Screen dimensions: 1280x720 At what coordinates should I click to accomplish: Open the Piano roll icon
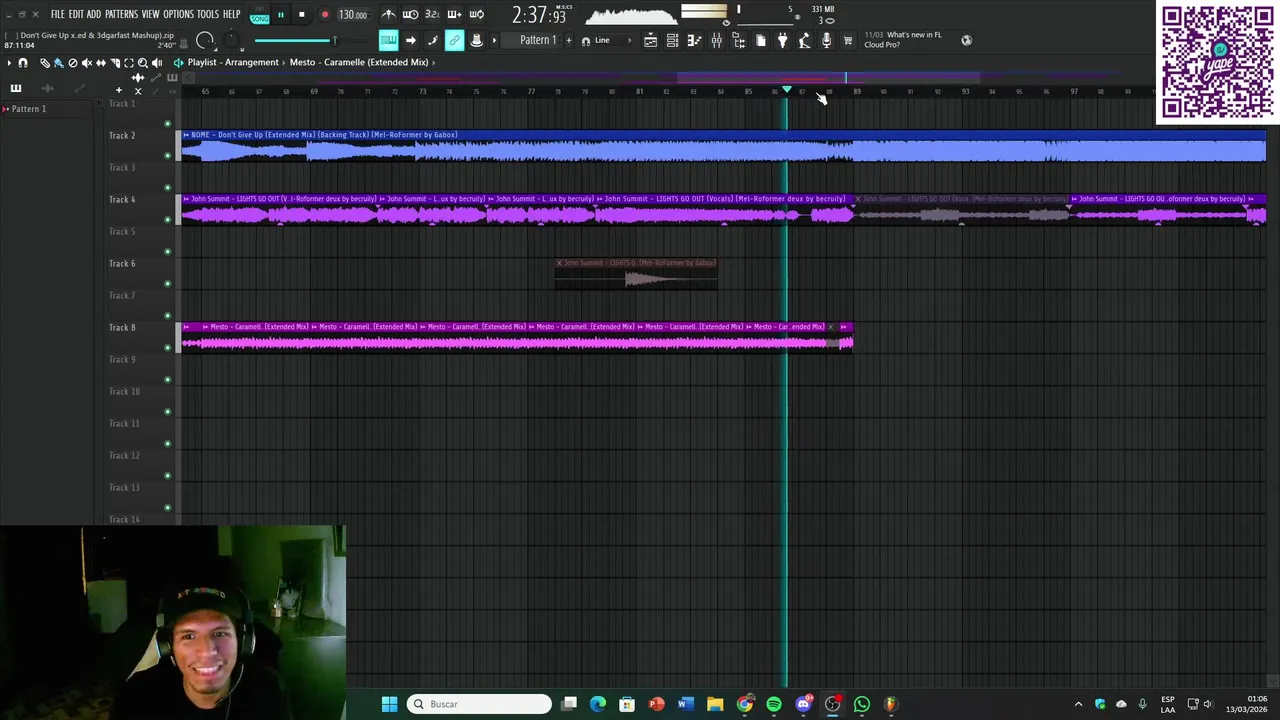[x=694, y=40]
